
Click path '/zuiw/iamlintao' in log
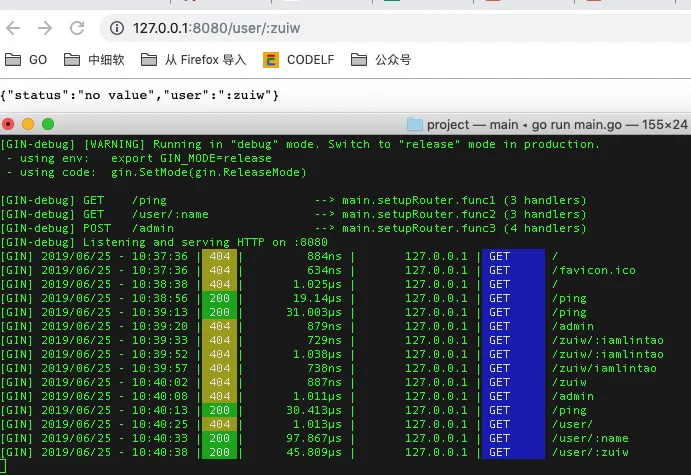[605, 368]
